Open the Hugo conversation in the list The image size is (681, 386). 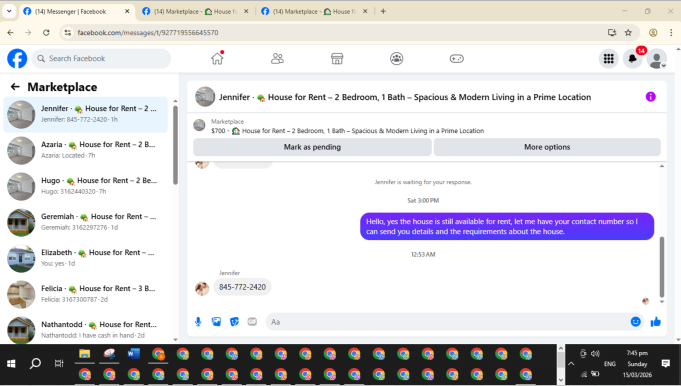click(x=86, y=186)
